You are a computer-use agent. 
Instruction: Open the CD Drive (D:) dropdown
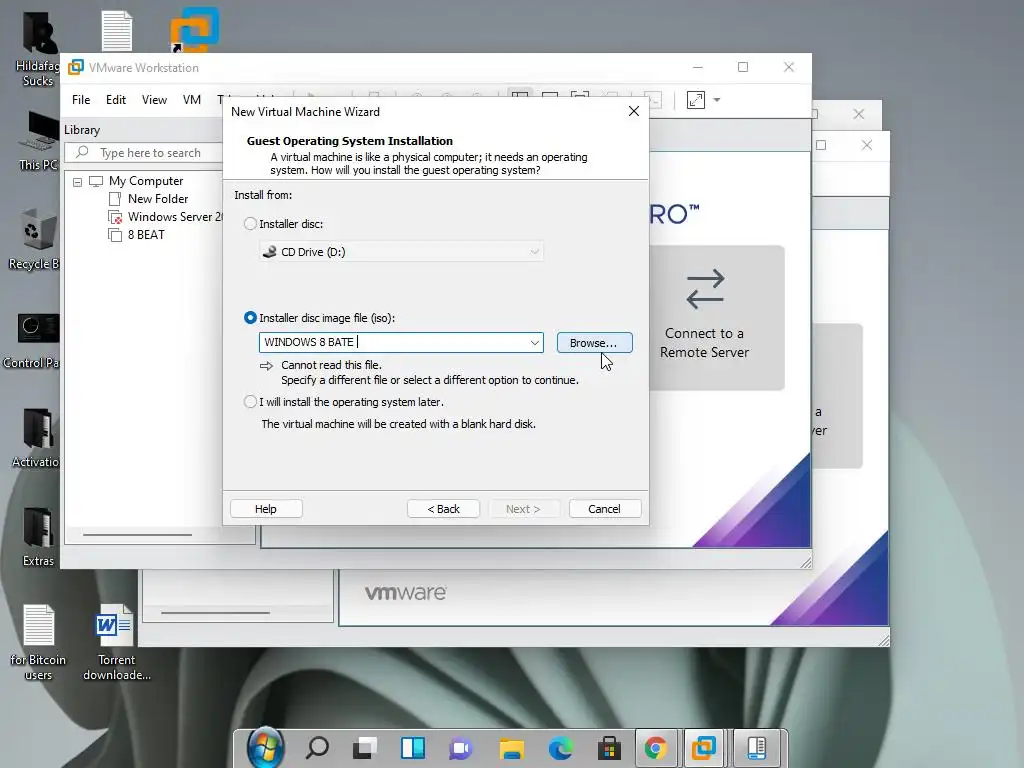point(401,251)
